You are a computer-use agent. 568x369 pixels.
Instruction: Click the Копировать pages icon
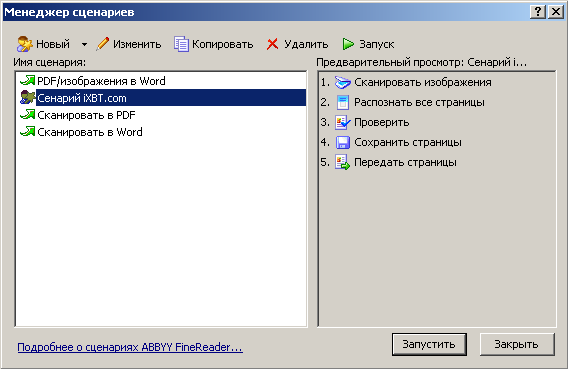pos(181,44)
